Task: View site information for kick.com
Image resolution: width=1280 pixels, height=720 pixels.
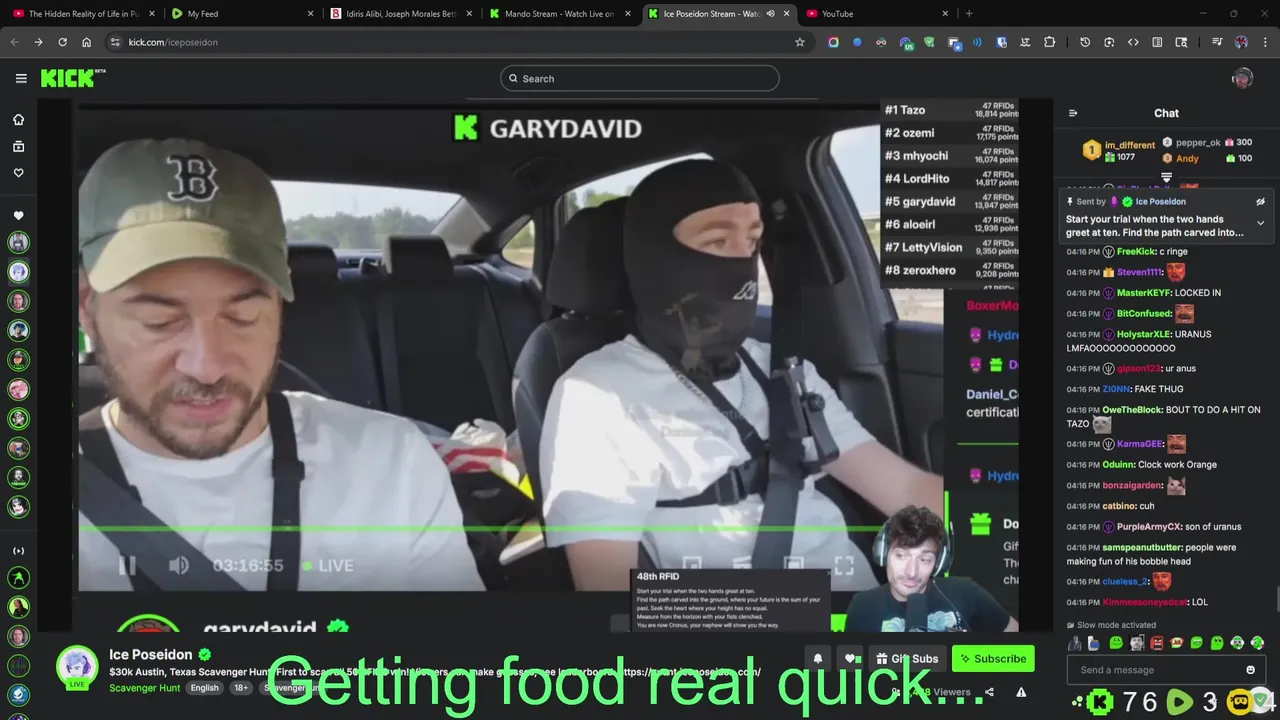Action: click(115, 42)
